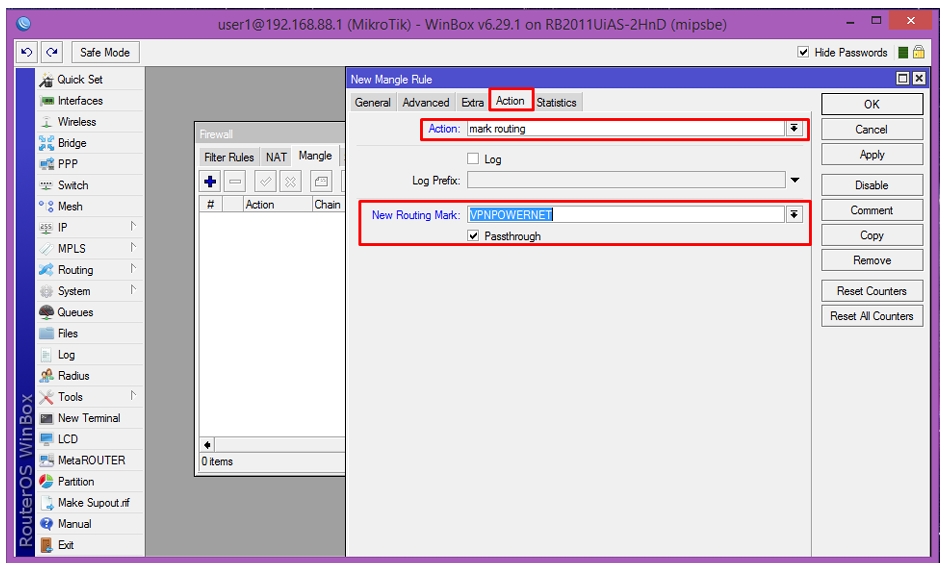
Task: Click the Comment button
Action: pos(872,210)
